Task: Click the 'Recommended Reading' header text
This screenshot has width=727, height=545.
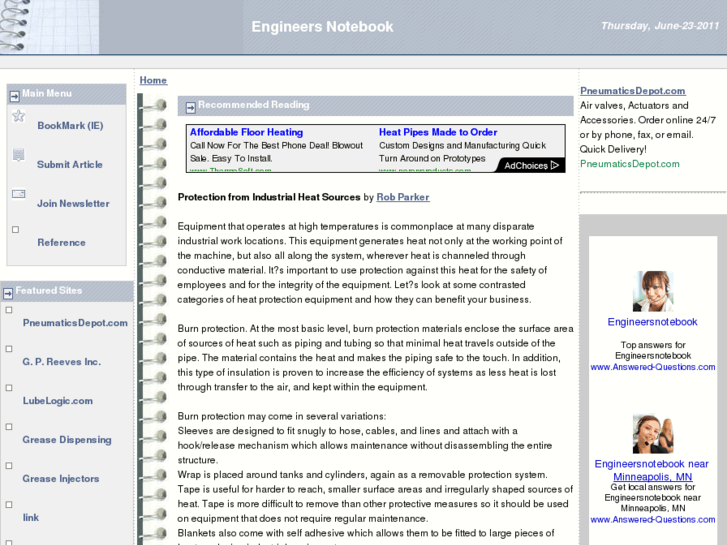Action: click(254, 105)
